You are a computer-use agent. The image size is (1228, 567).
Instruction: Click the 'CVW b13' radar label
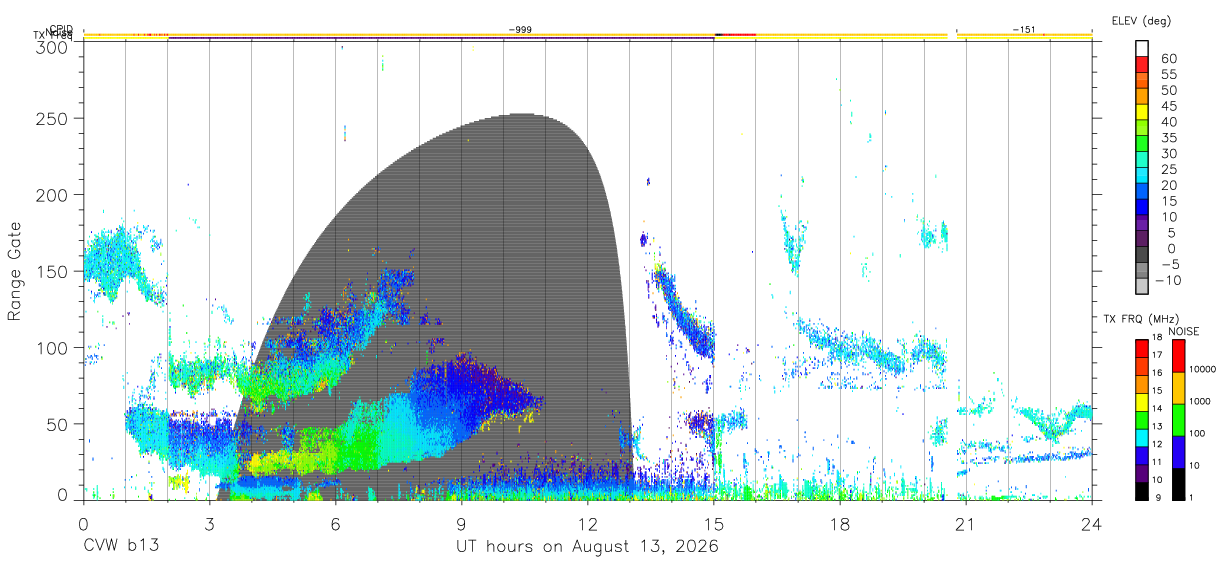(121, 547)
